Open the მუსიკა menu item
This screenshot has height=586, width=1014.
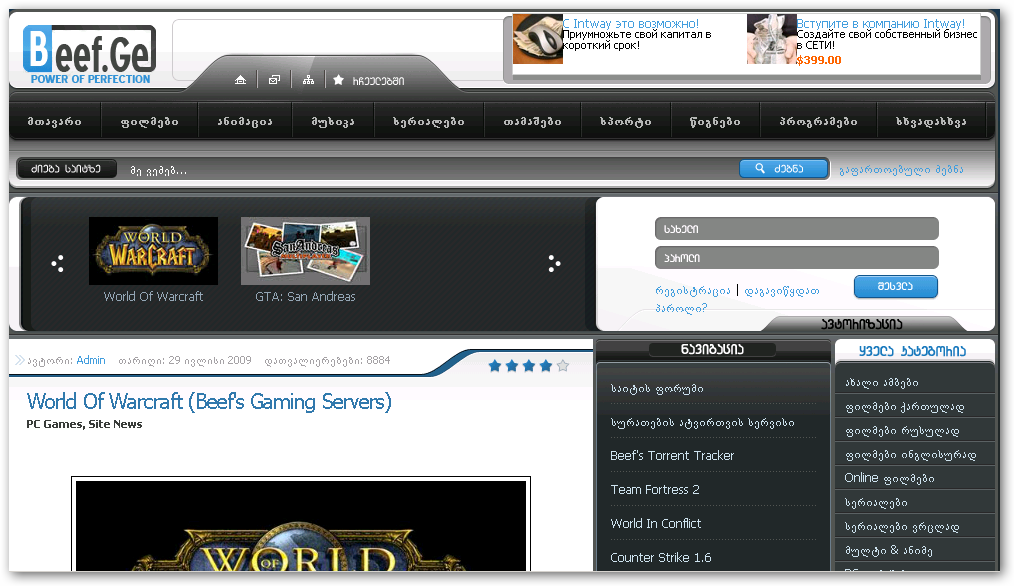[333, 121]
